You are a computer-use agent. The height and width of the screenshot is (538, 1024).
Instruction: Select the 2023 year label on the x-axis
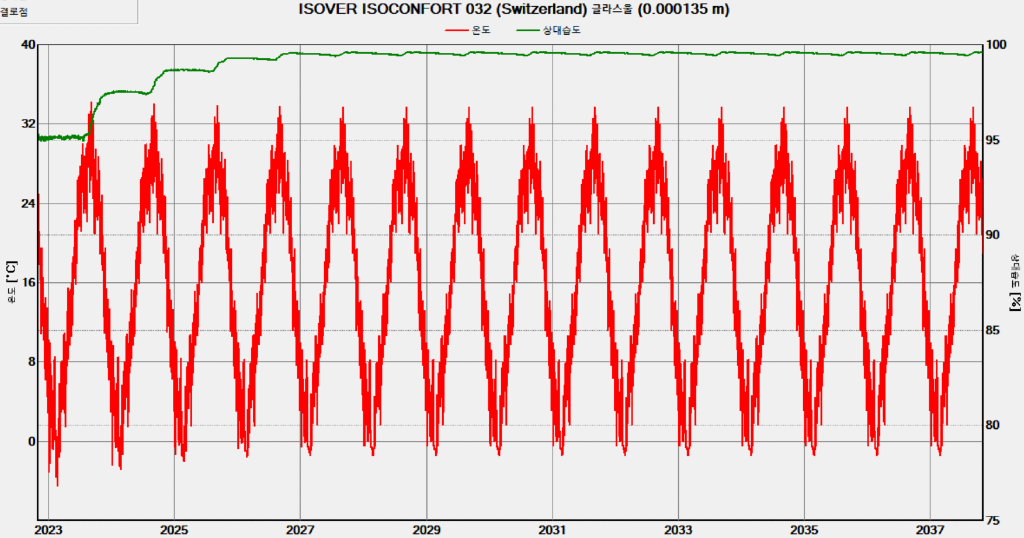[48, 529]
